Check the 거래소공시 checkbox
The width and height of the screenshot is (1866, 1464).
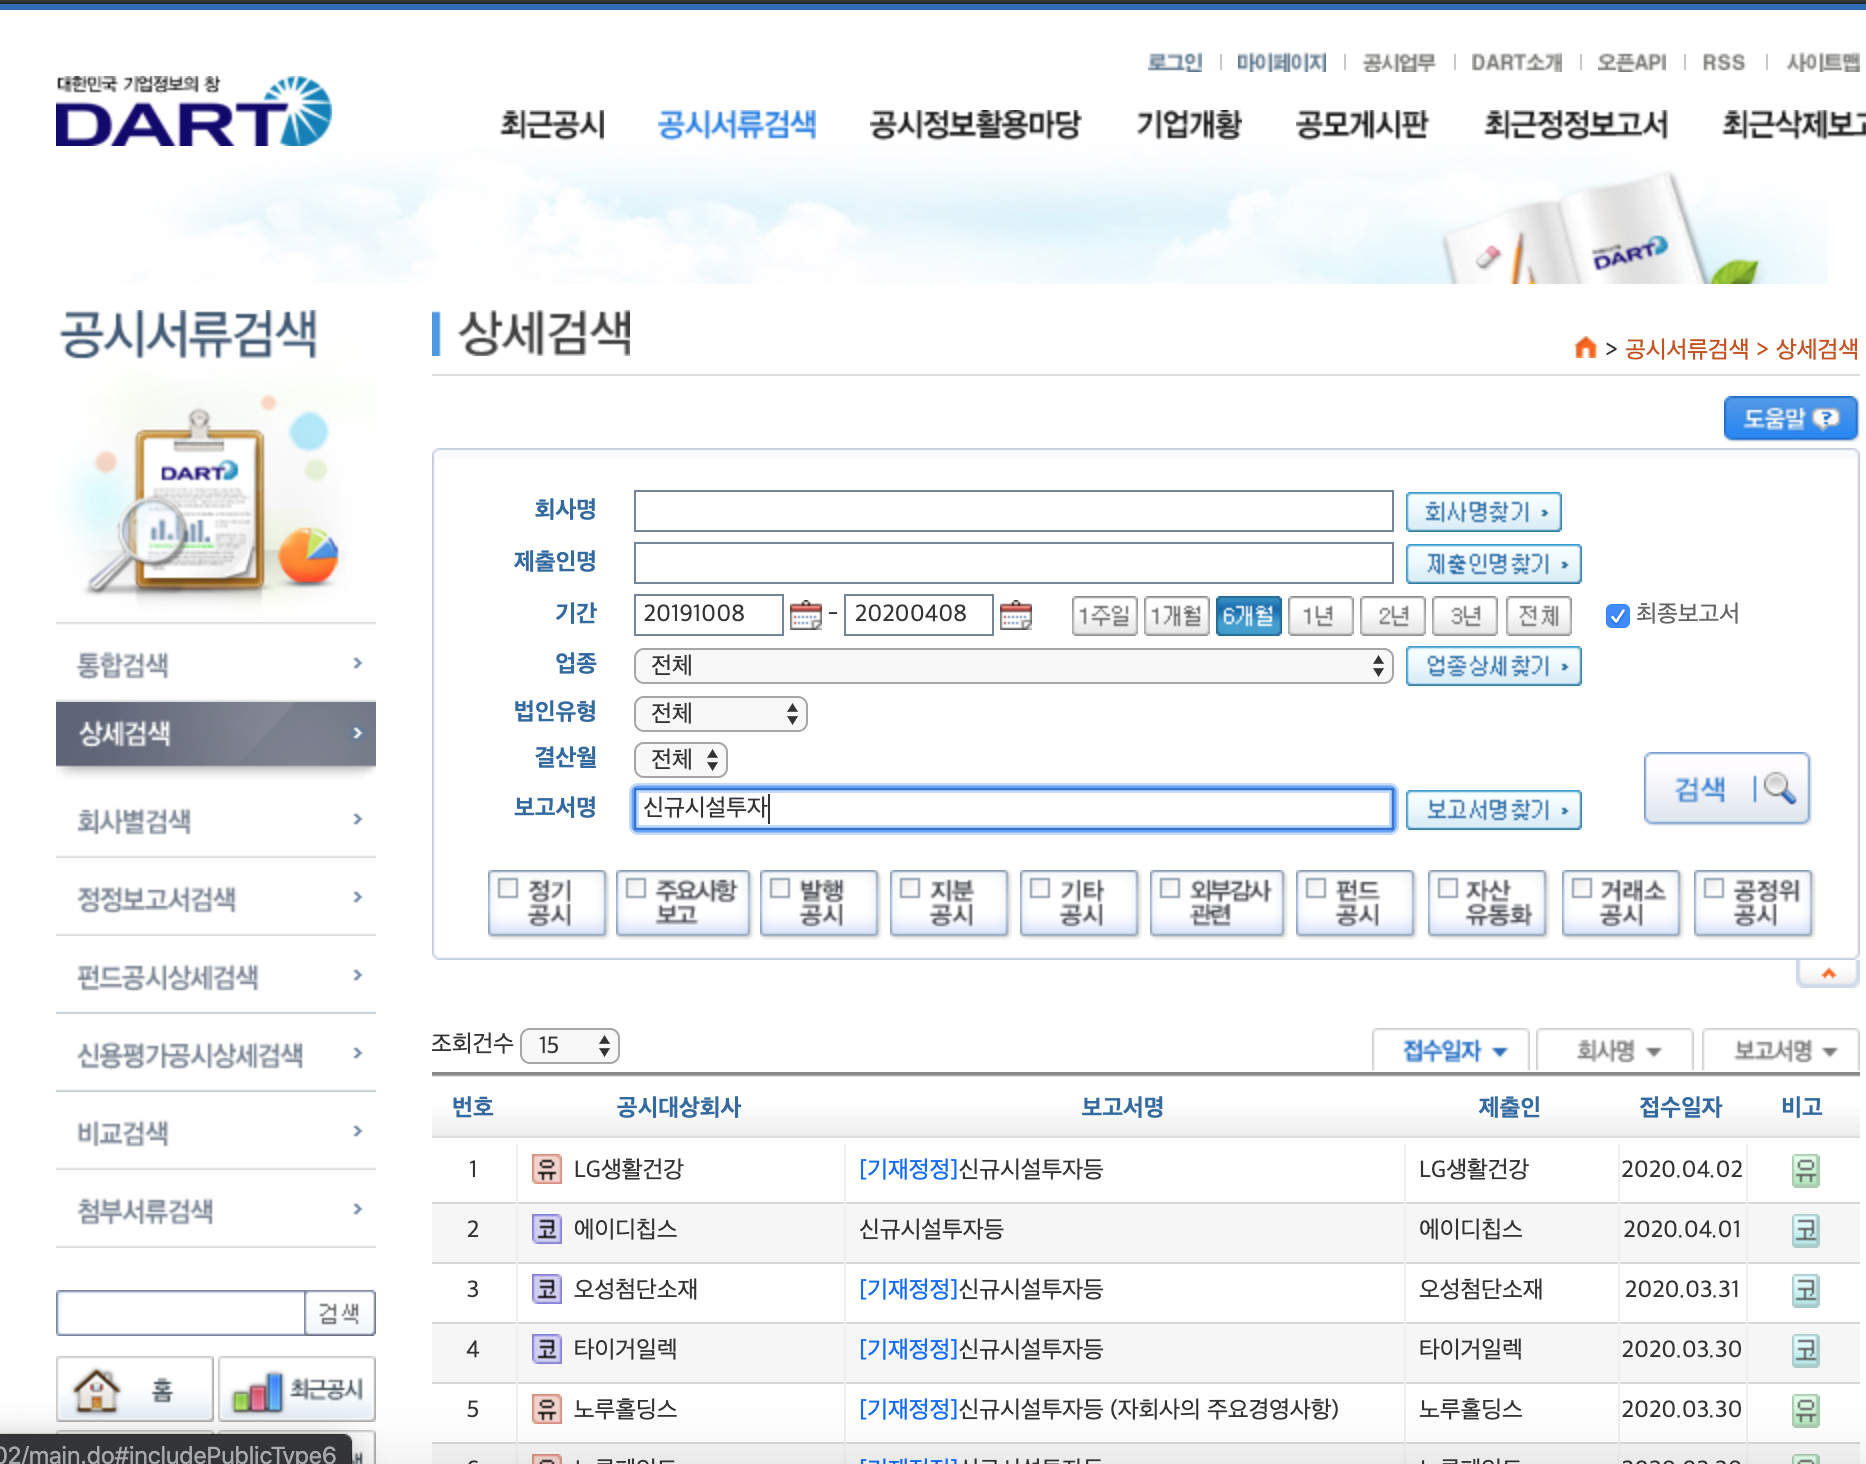point(1582,888)
